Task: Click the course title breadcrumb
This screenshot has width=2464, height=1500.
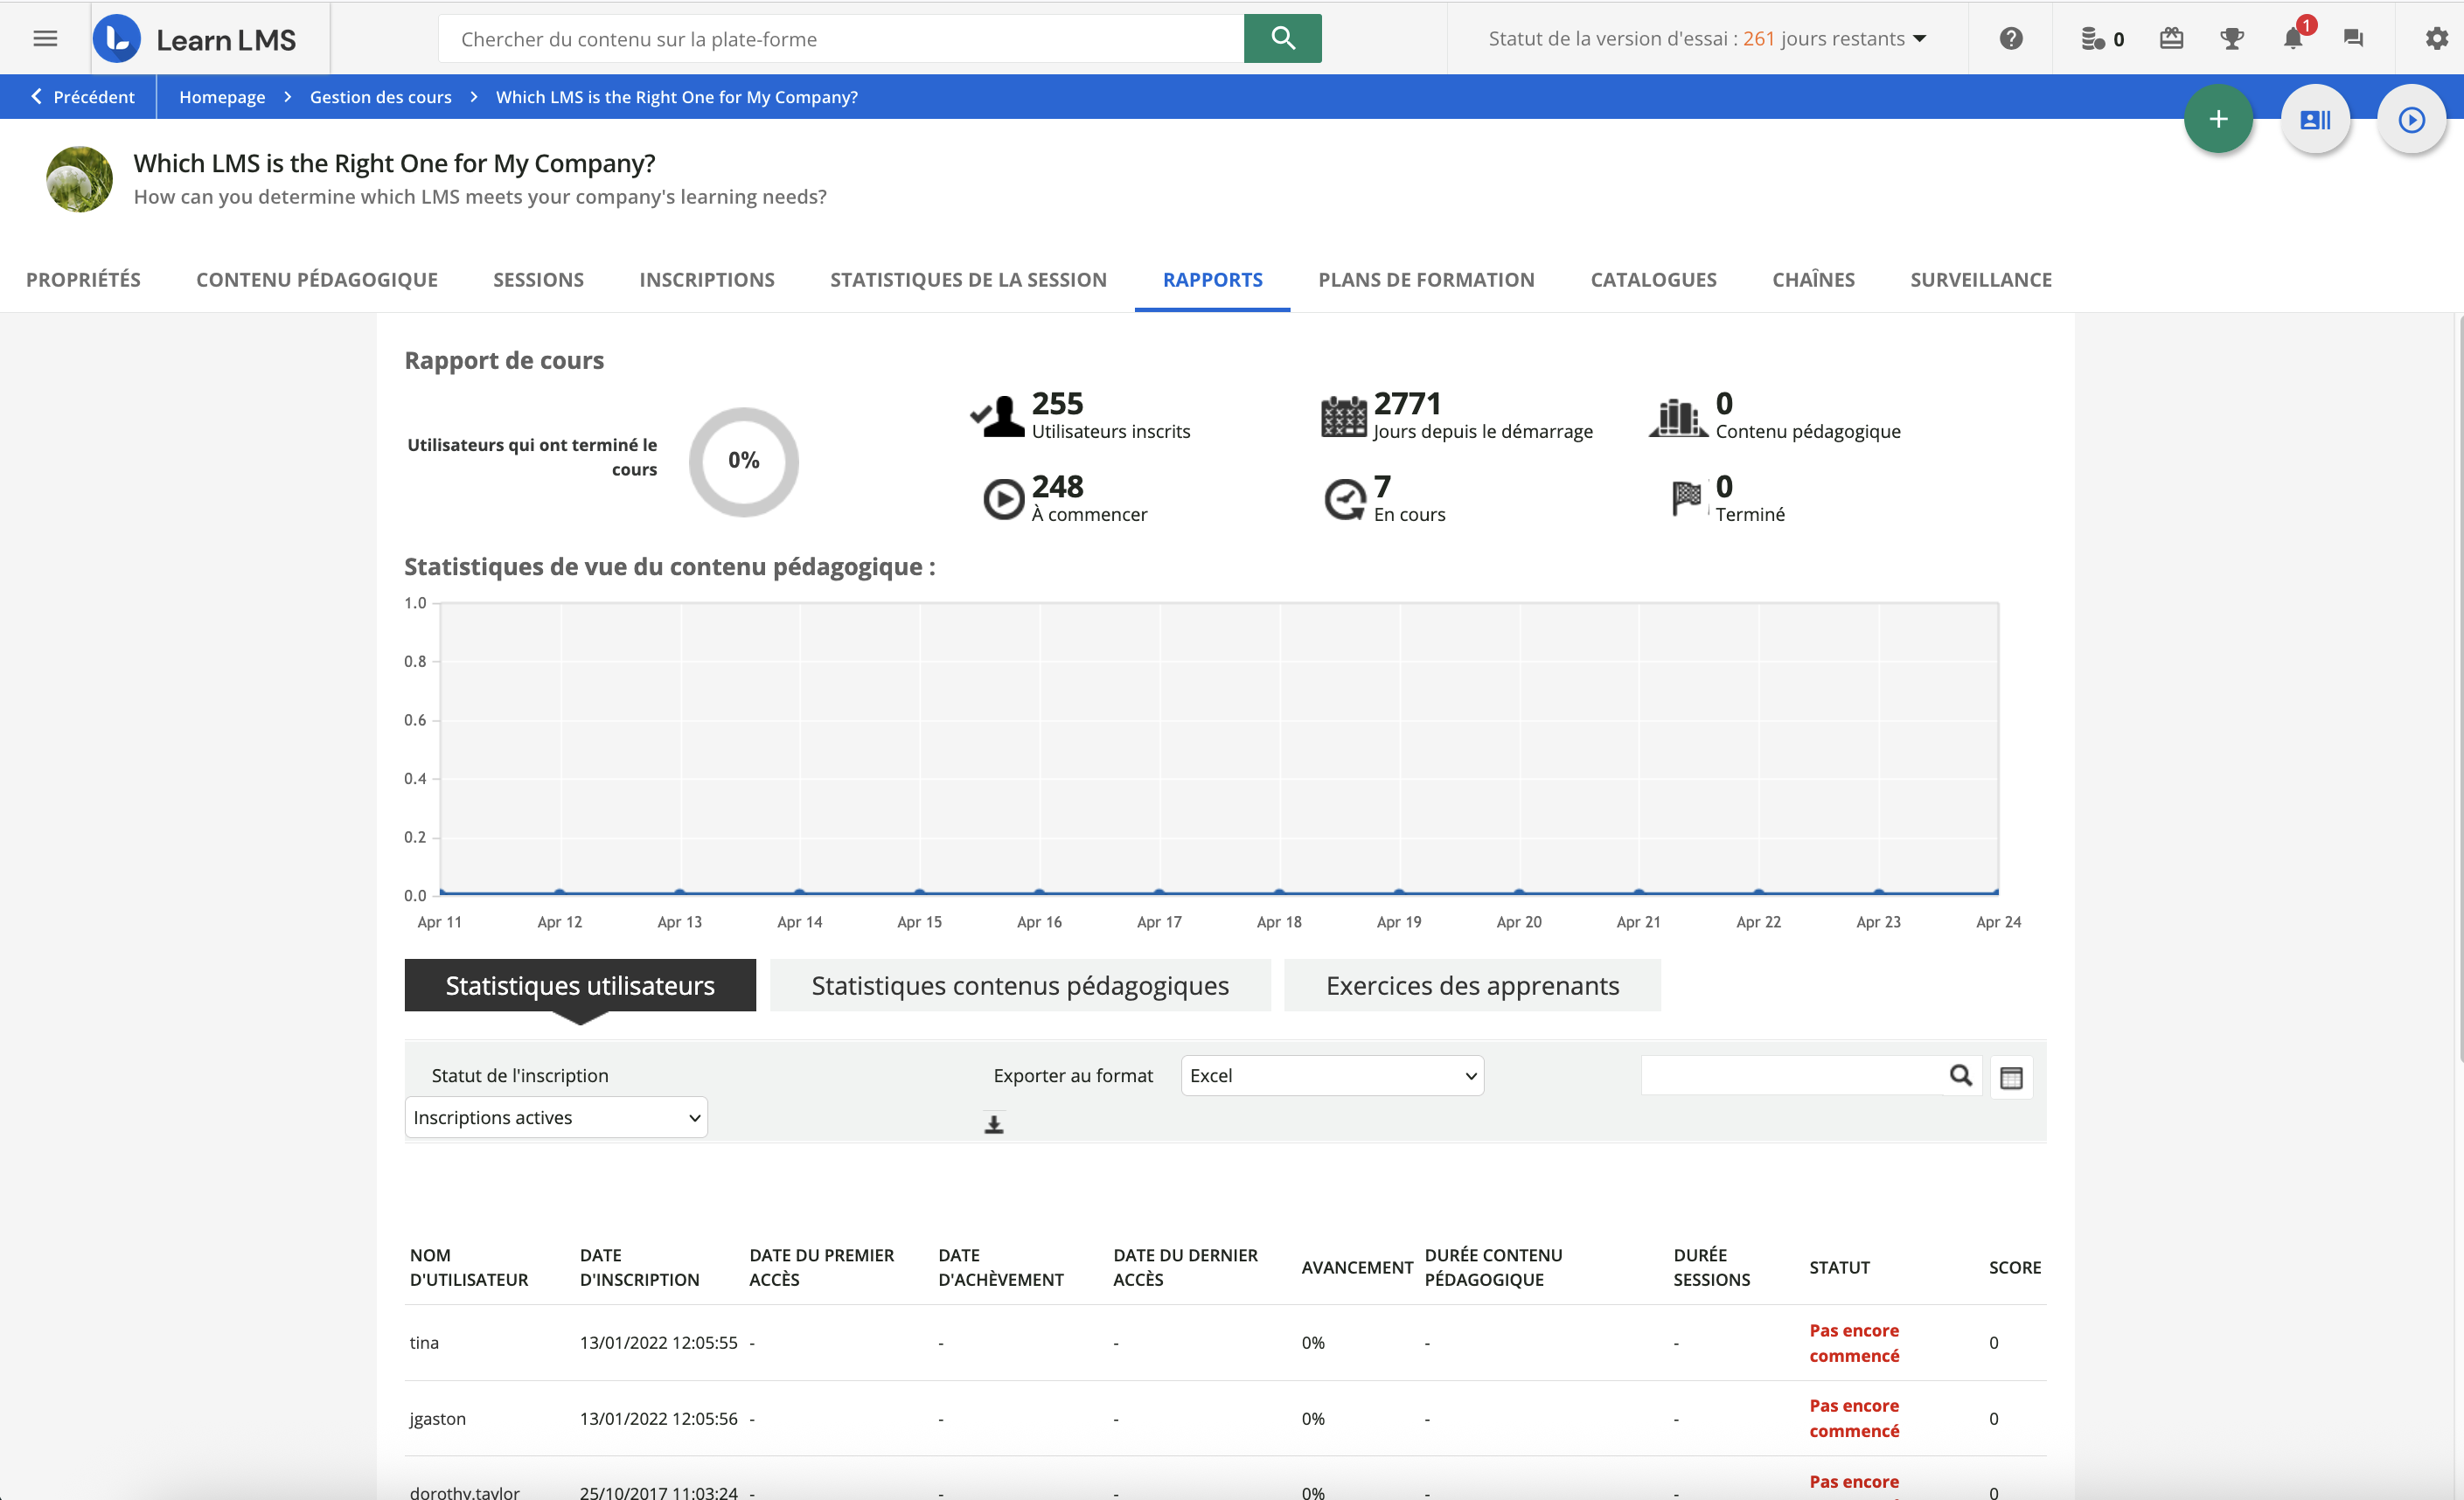Action: pos(676,97)
